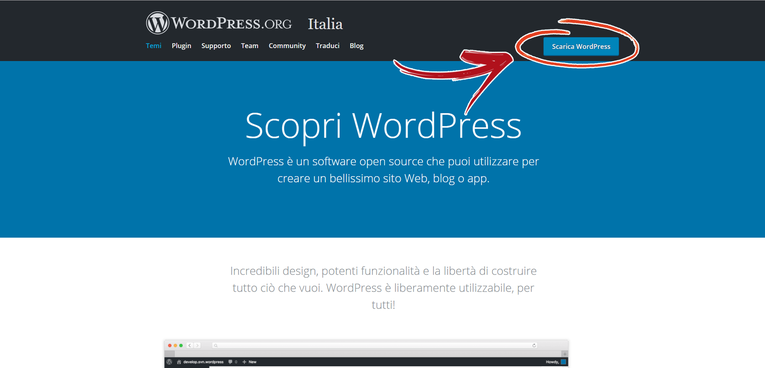Click the Scarica WordPress button

click(581, 47)
